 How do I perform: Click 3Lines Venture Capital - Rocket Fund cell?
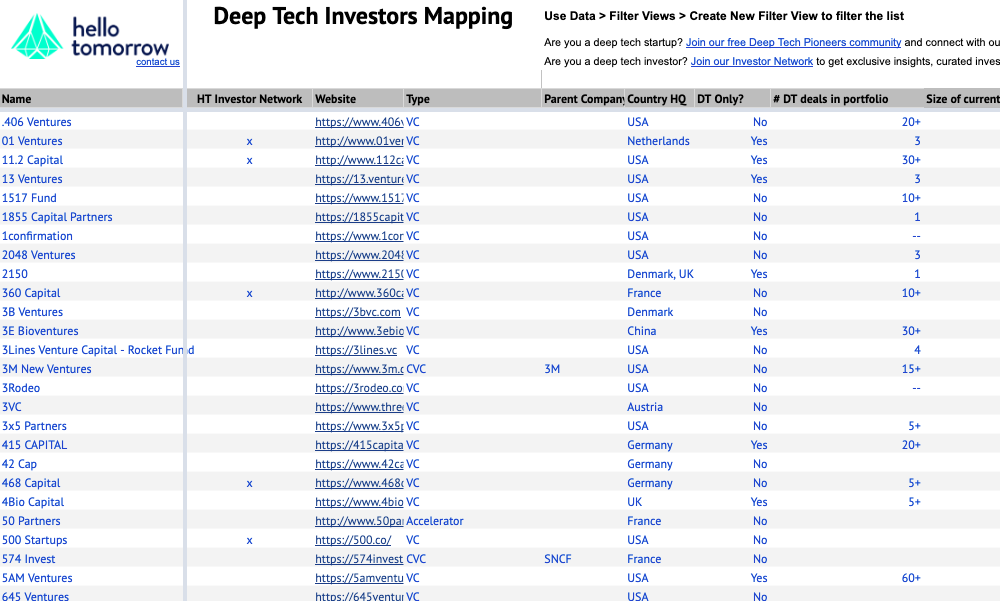click(x=98, y=350)
